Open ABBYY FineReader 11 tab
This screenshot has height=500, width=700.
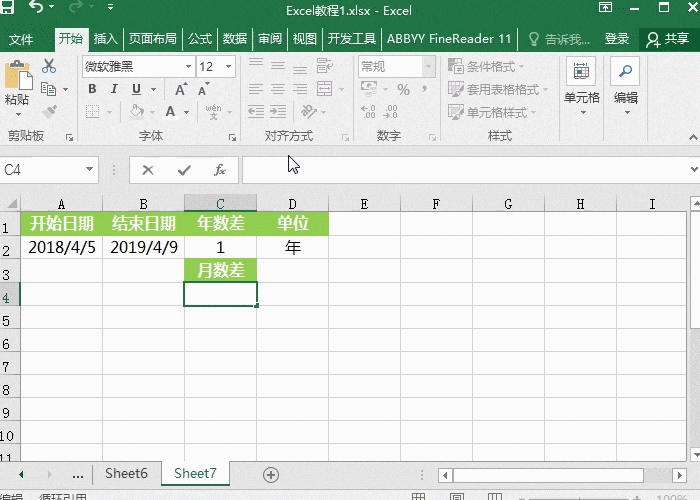coord(449,39)
